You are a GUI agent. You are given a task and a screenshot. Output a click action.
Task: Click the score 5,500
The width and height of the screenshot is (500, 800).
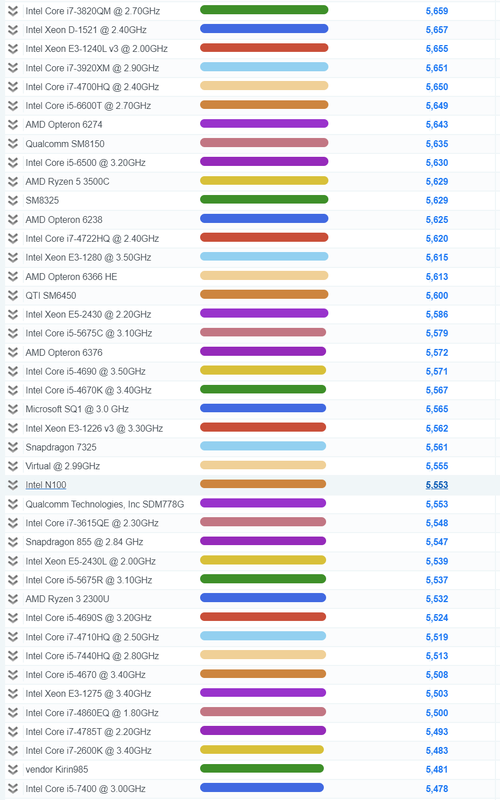pos(437,713)
